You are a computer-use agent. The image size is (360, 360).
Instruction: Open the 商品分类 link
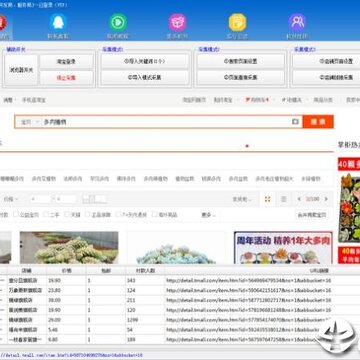point(323,100)
